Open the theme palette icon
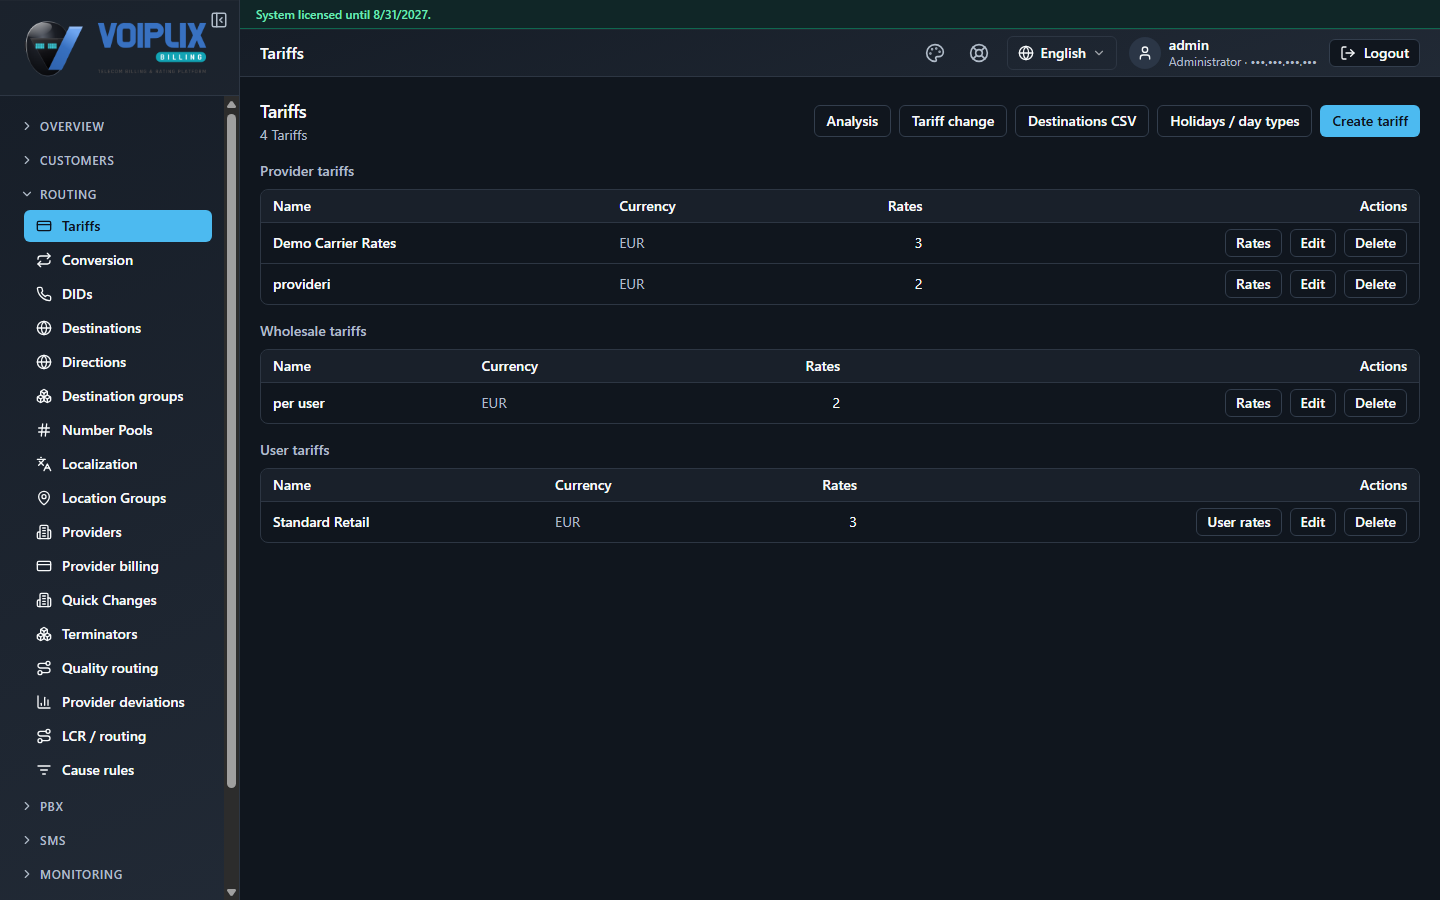The height and width of the screenshot is (900, 1440). pyautogui.click(x=935, y=53)
